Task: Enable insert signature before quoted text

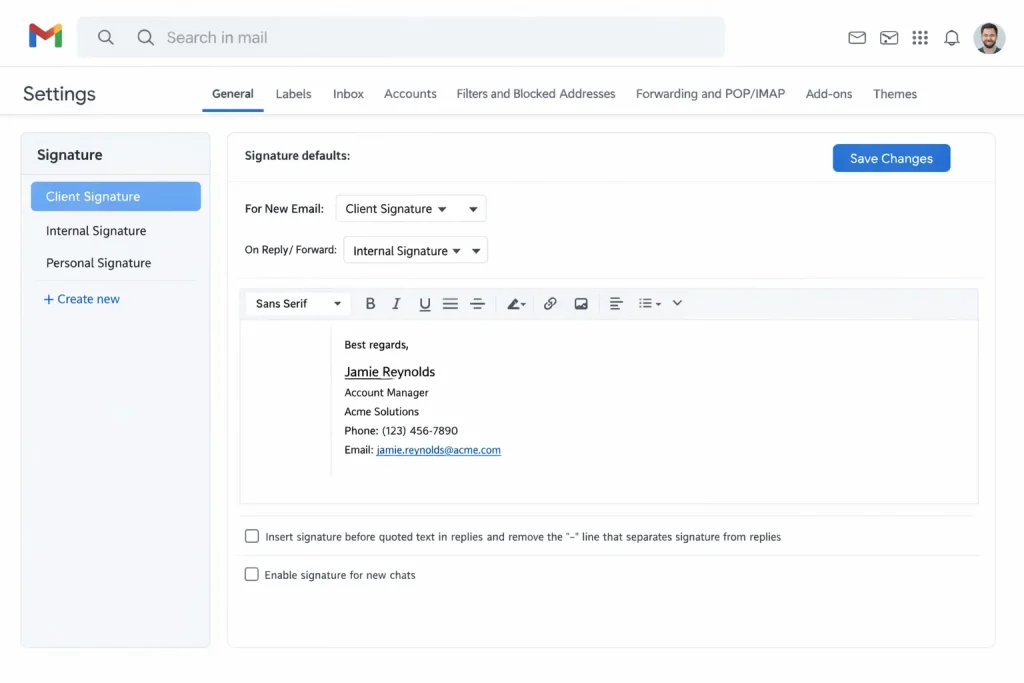Action: [x=252, y=536]
